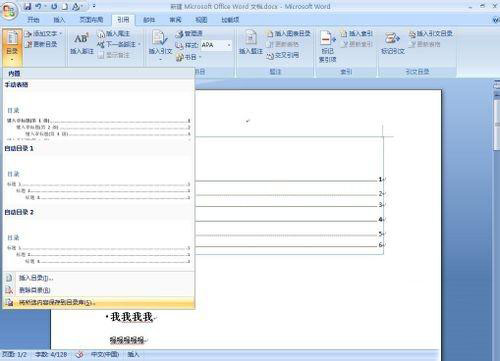Click 更新表格 in the 引文目录 group
The image size is (500, 361).
tap(425, 44)
